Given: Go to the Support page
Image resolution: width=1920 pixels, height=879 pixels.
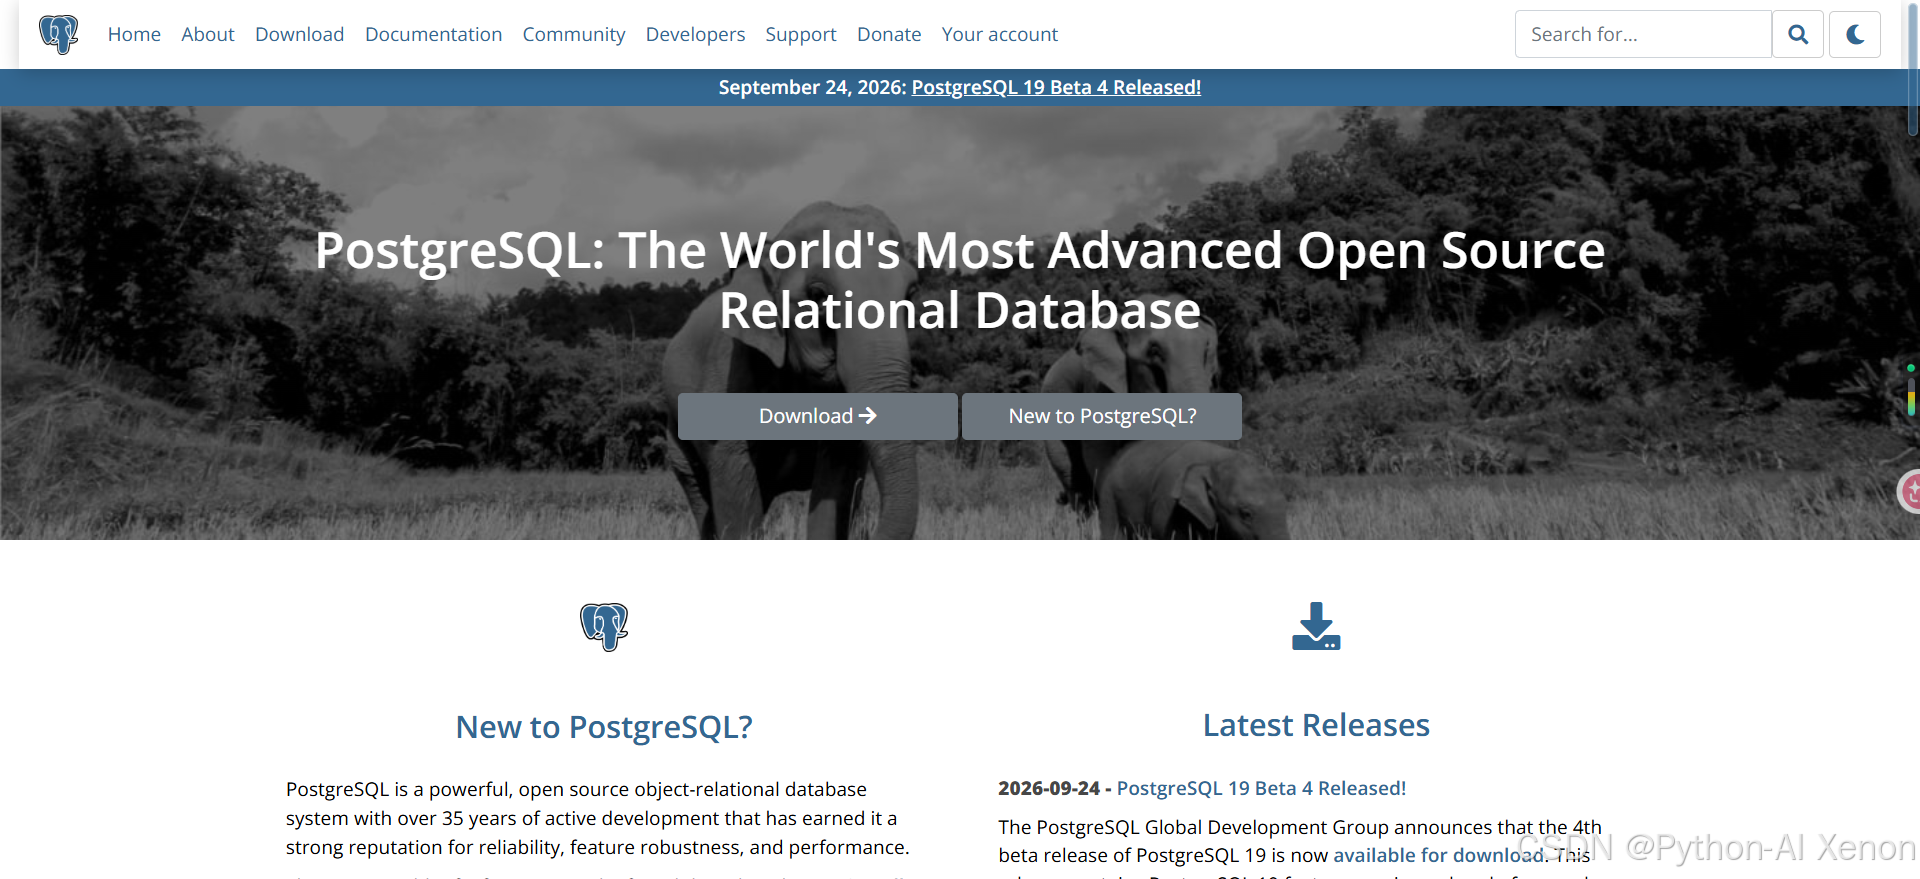Looking at the screenshot, I should coord(801,34).
